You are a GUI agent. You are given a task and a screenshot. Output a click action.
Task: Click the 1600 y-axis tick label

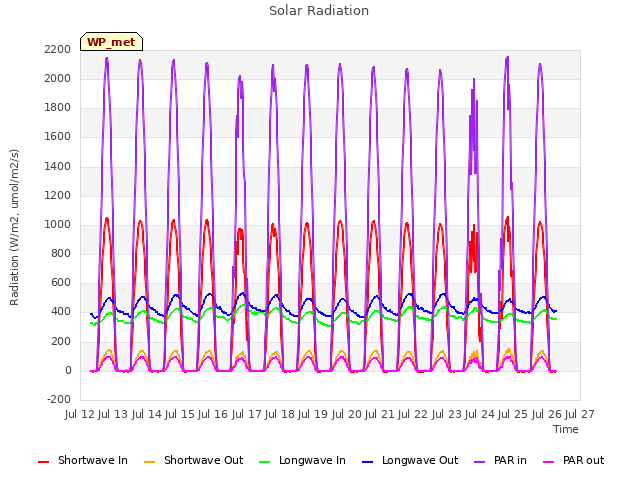pos(58,137)
